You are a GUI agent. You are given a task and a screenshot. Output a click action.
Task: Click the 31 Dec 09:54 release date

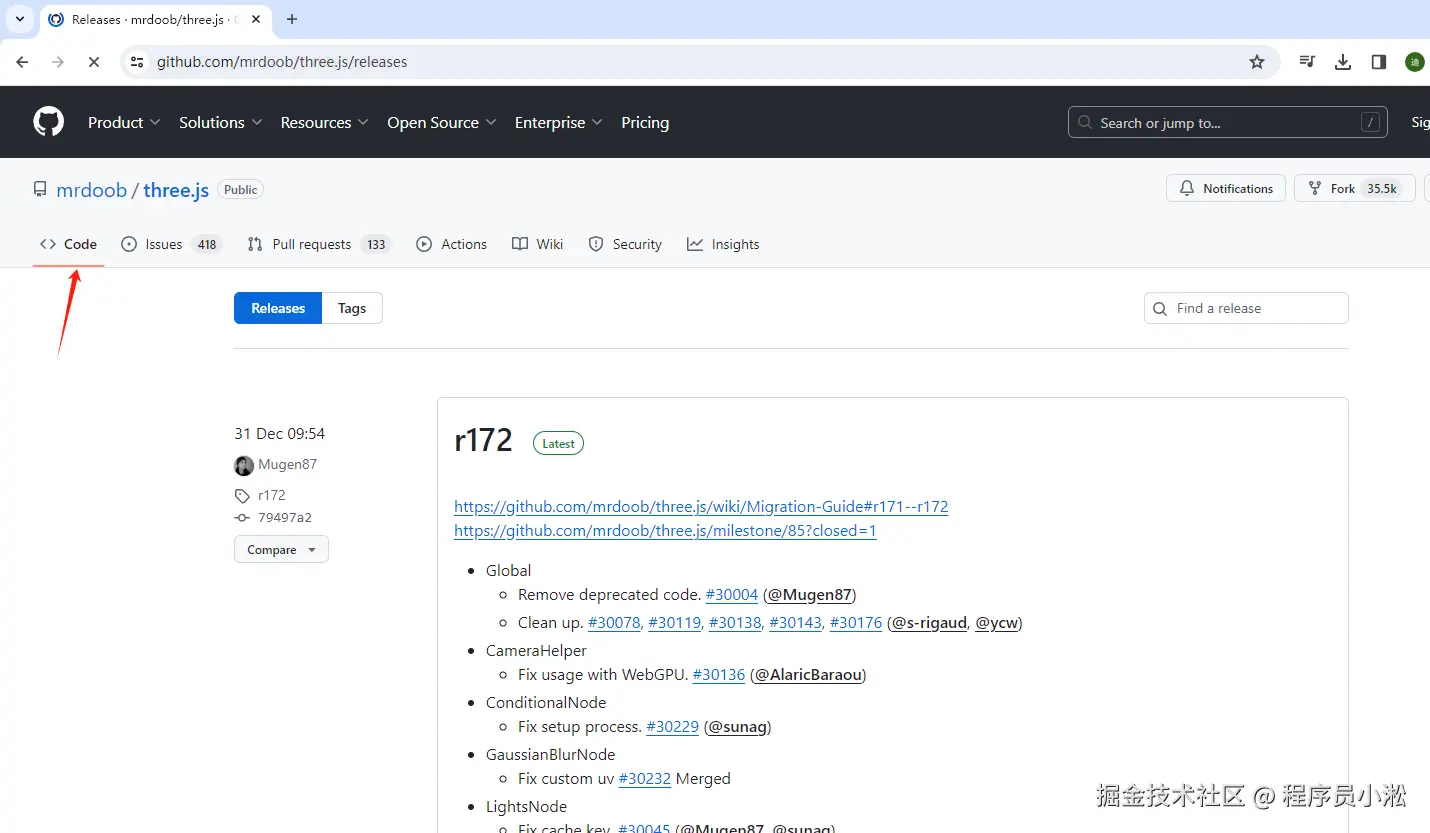(280, 433)
